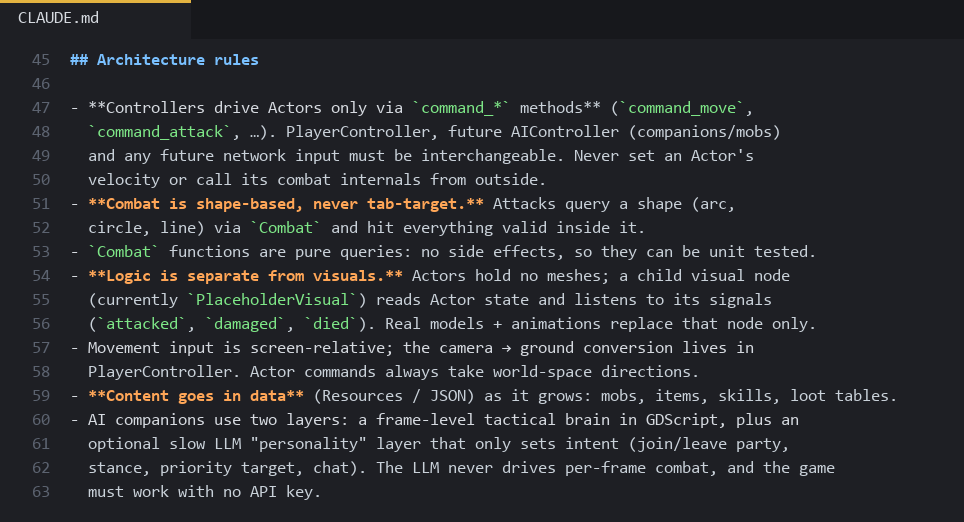Click line number 47 in the gutter
This screenshot has width=964, height=522.
[41, 108]
